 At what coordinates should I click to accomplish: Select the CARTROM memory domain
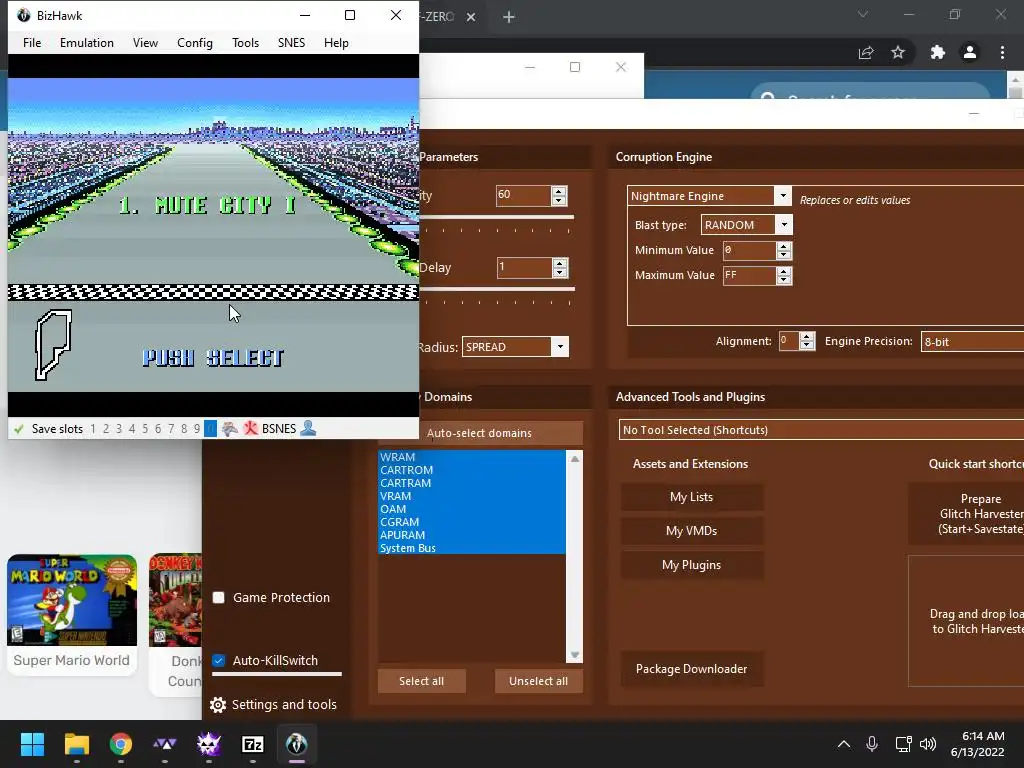[x=472, y=470]
